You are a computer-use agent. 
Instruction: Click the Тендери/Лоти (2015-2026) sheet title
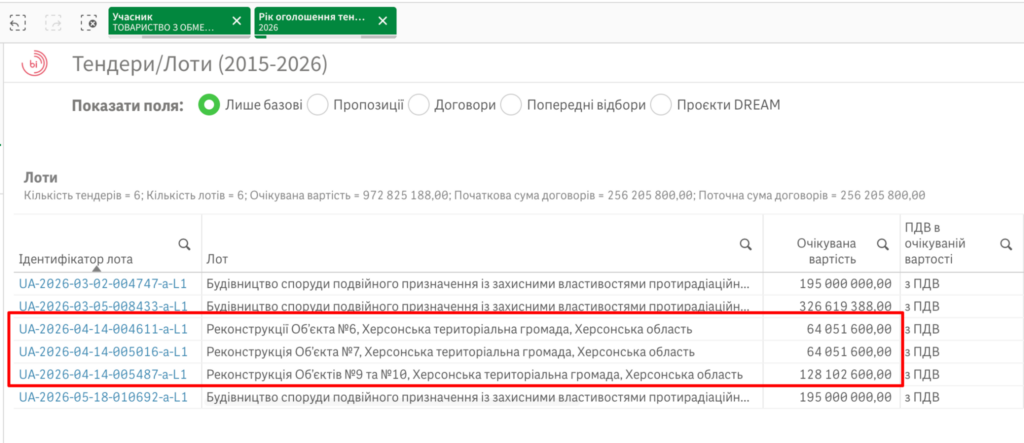point(200,64)
